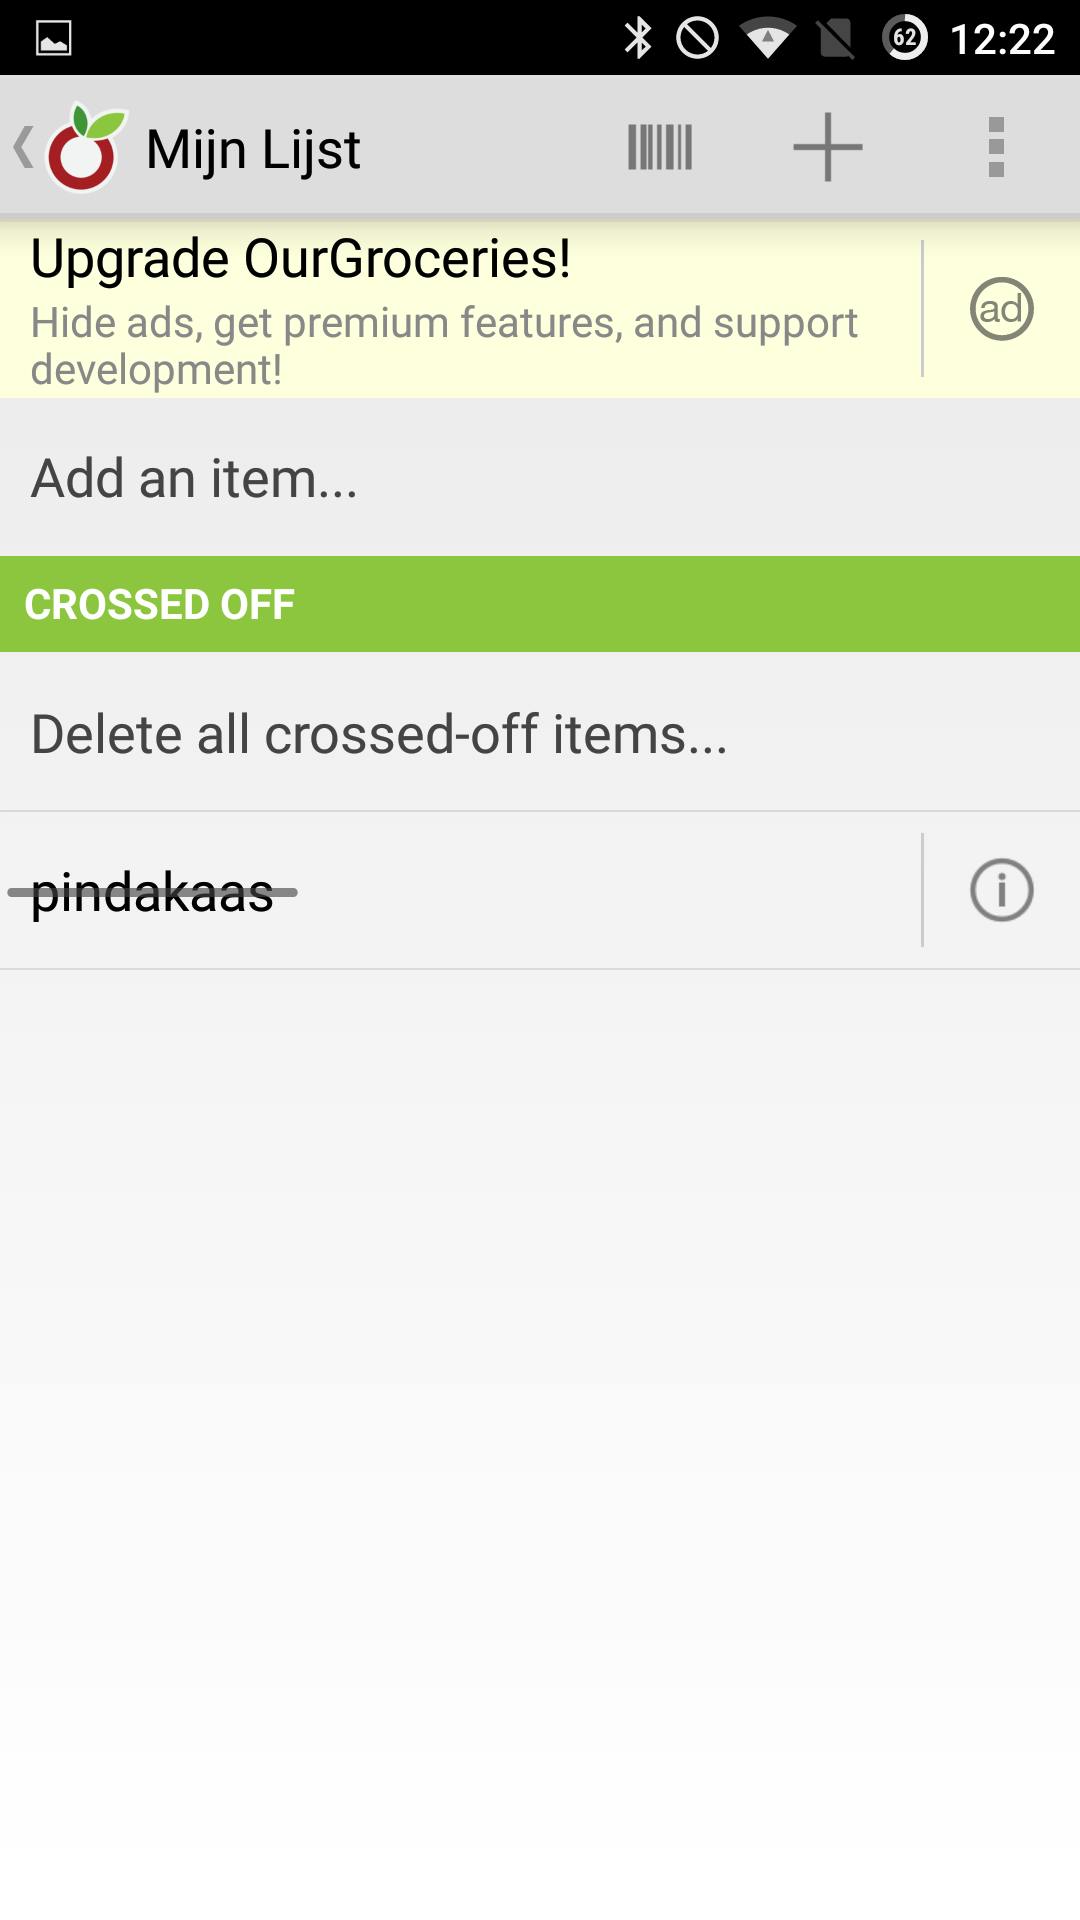The width and height of the screenshot is (1080, 1920).
Task: Tap the no-SIM card status icon
Action: [836, 40]
